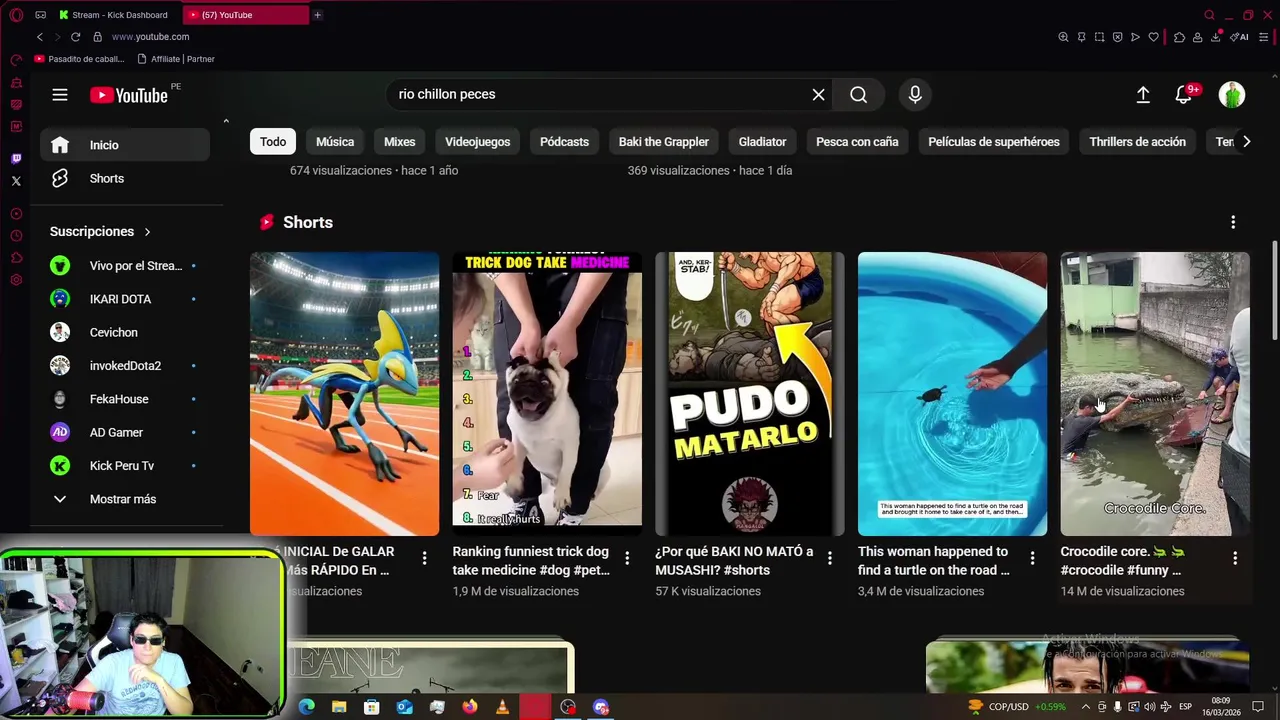The width and height of the screenshot is (1280, 720).
Task: Clear the search box with the X
Action: tap(818, 94)
